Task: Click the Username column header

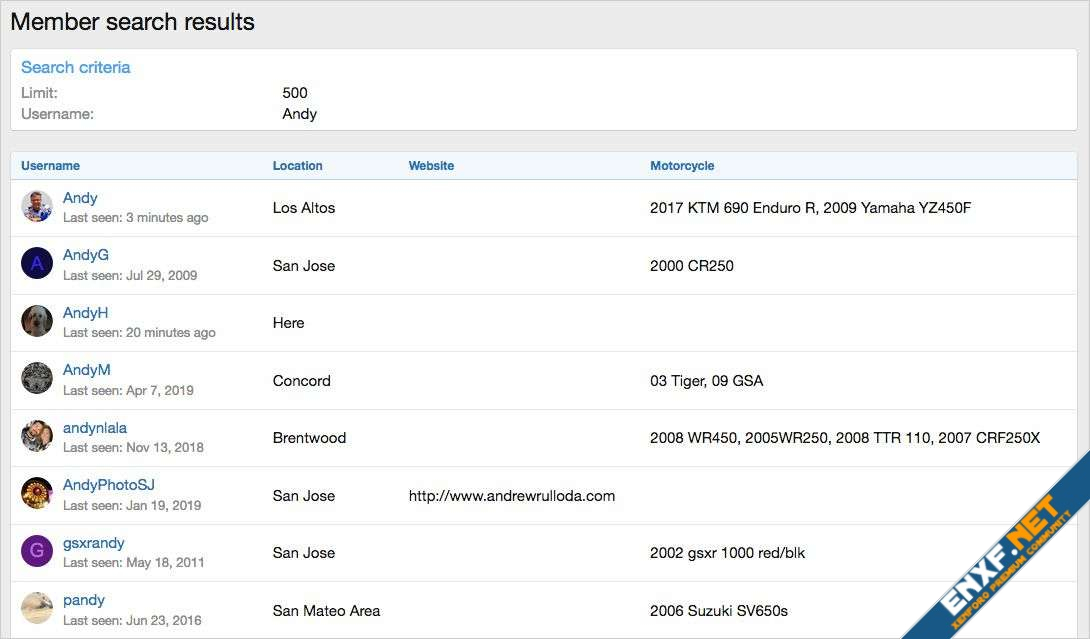Action: [50, 166]
